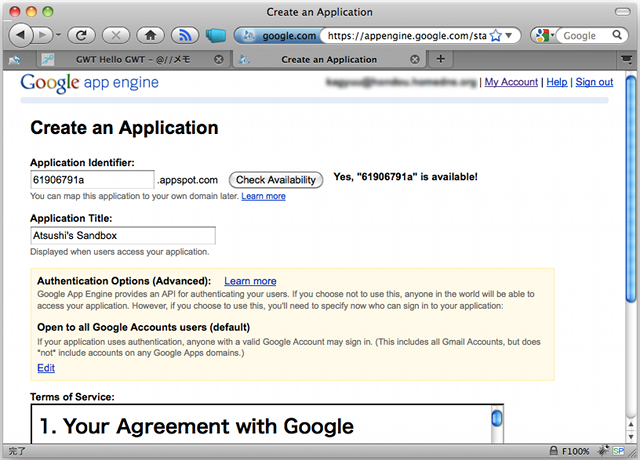Open the search engine selector dropdown

coord(543,35)
